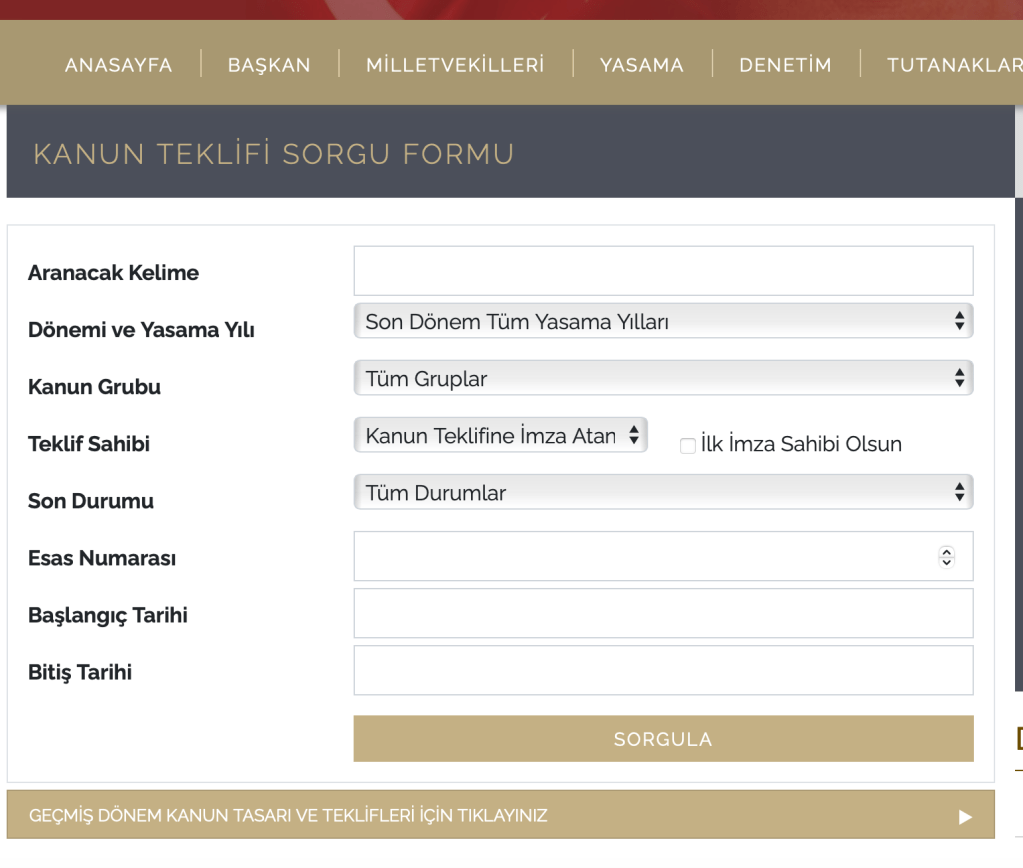Click the arrow icon on Geçmiş Dönem bar

[x=965, y=817]
